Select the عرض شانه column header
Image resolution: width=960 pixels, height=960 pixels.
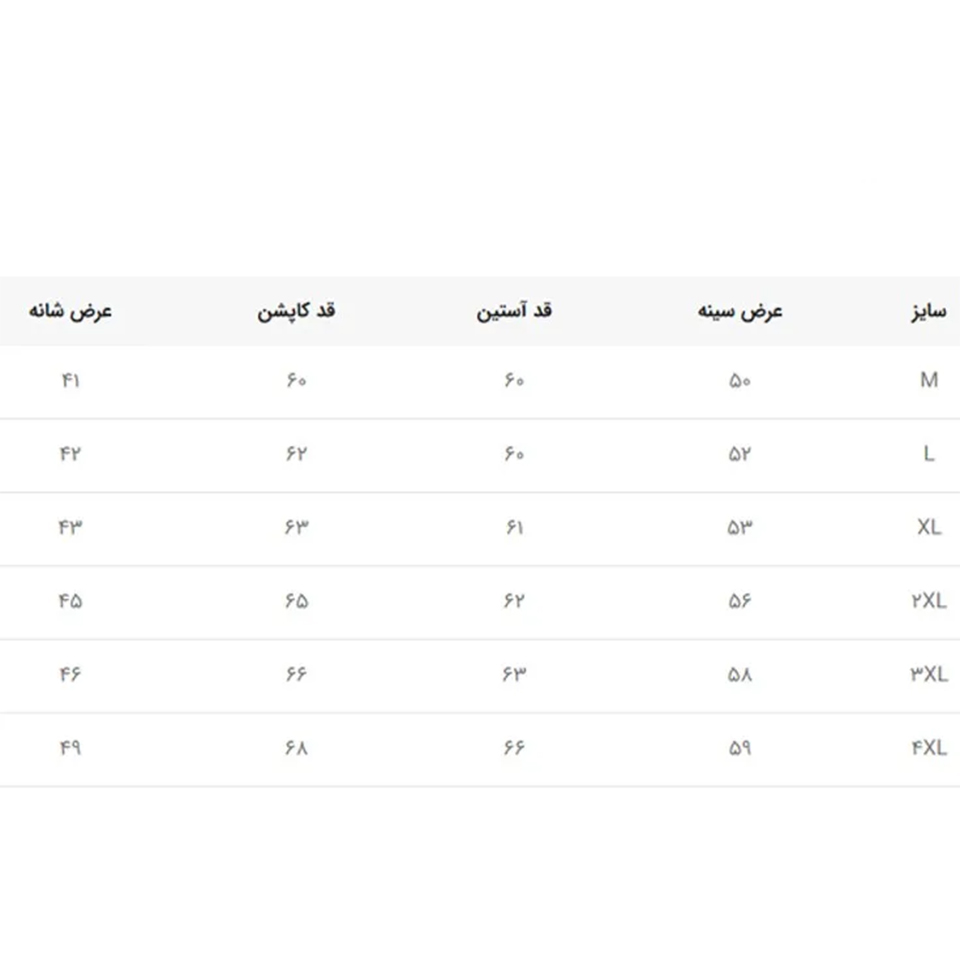pos(70,311)
